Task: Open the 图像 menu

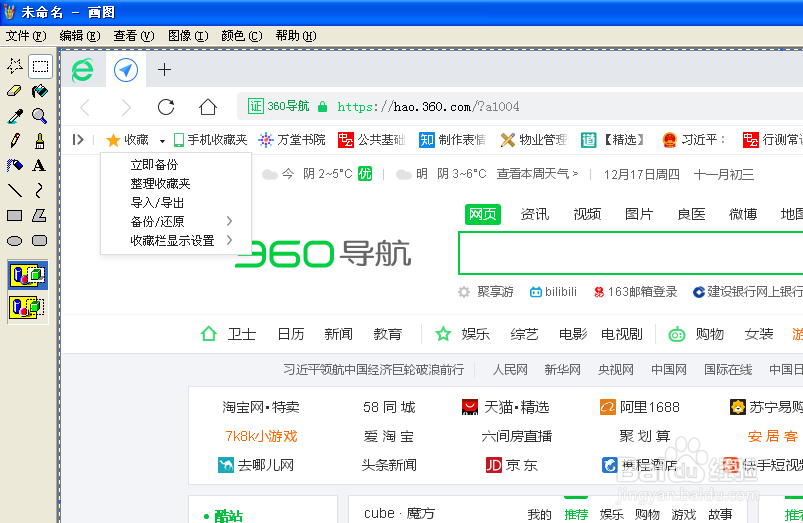Action: pos(188,36)
